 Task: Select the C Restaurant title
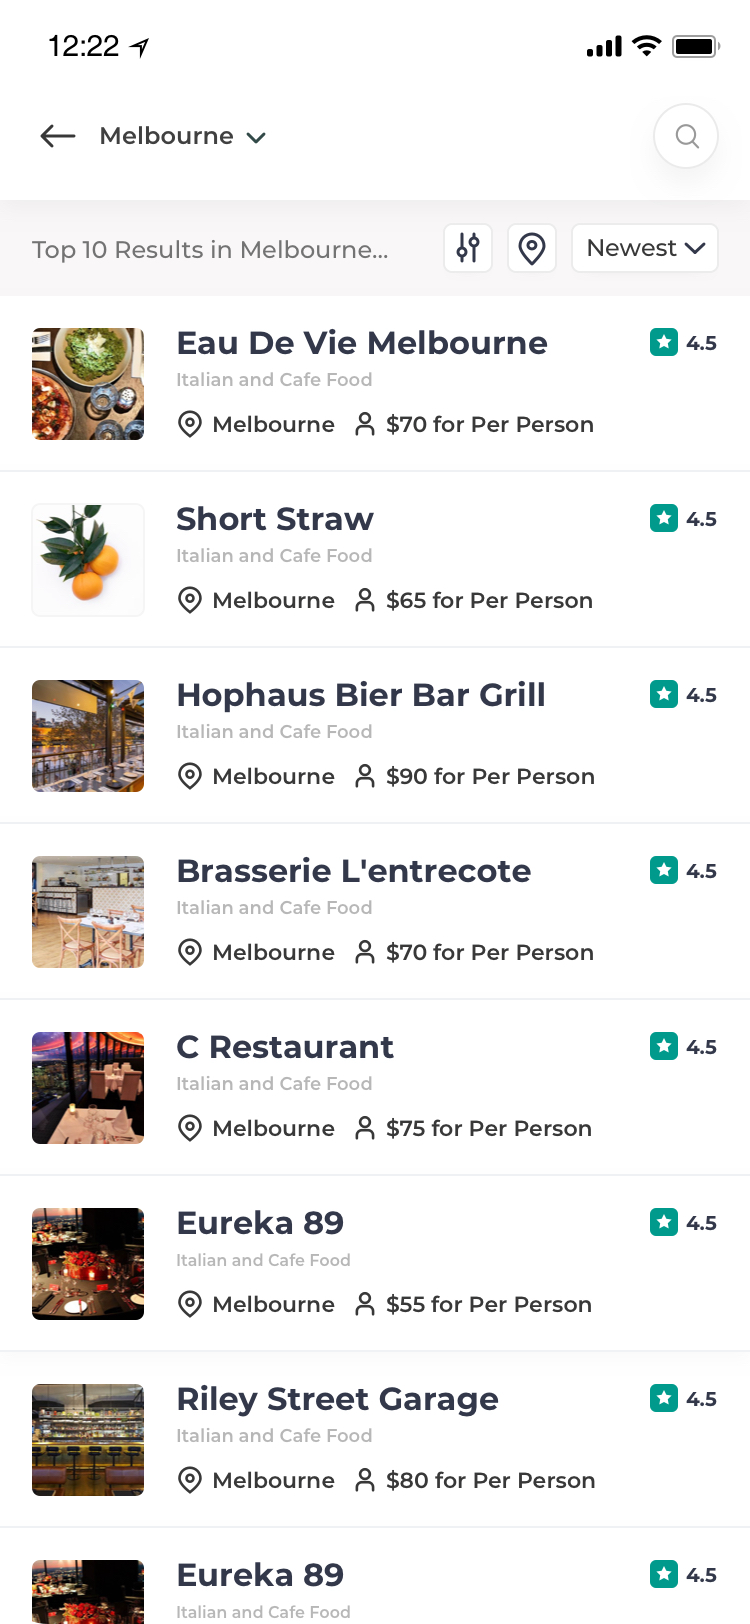[x=285, y=1047]
